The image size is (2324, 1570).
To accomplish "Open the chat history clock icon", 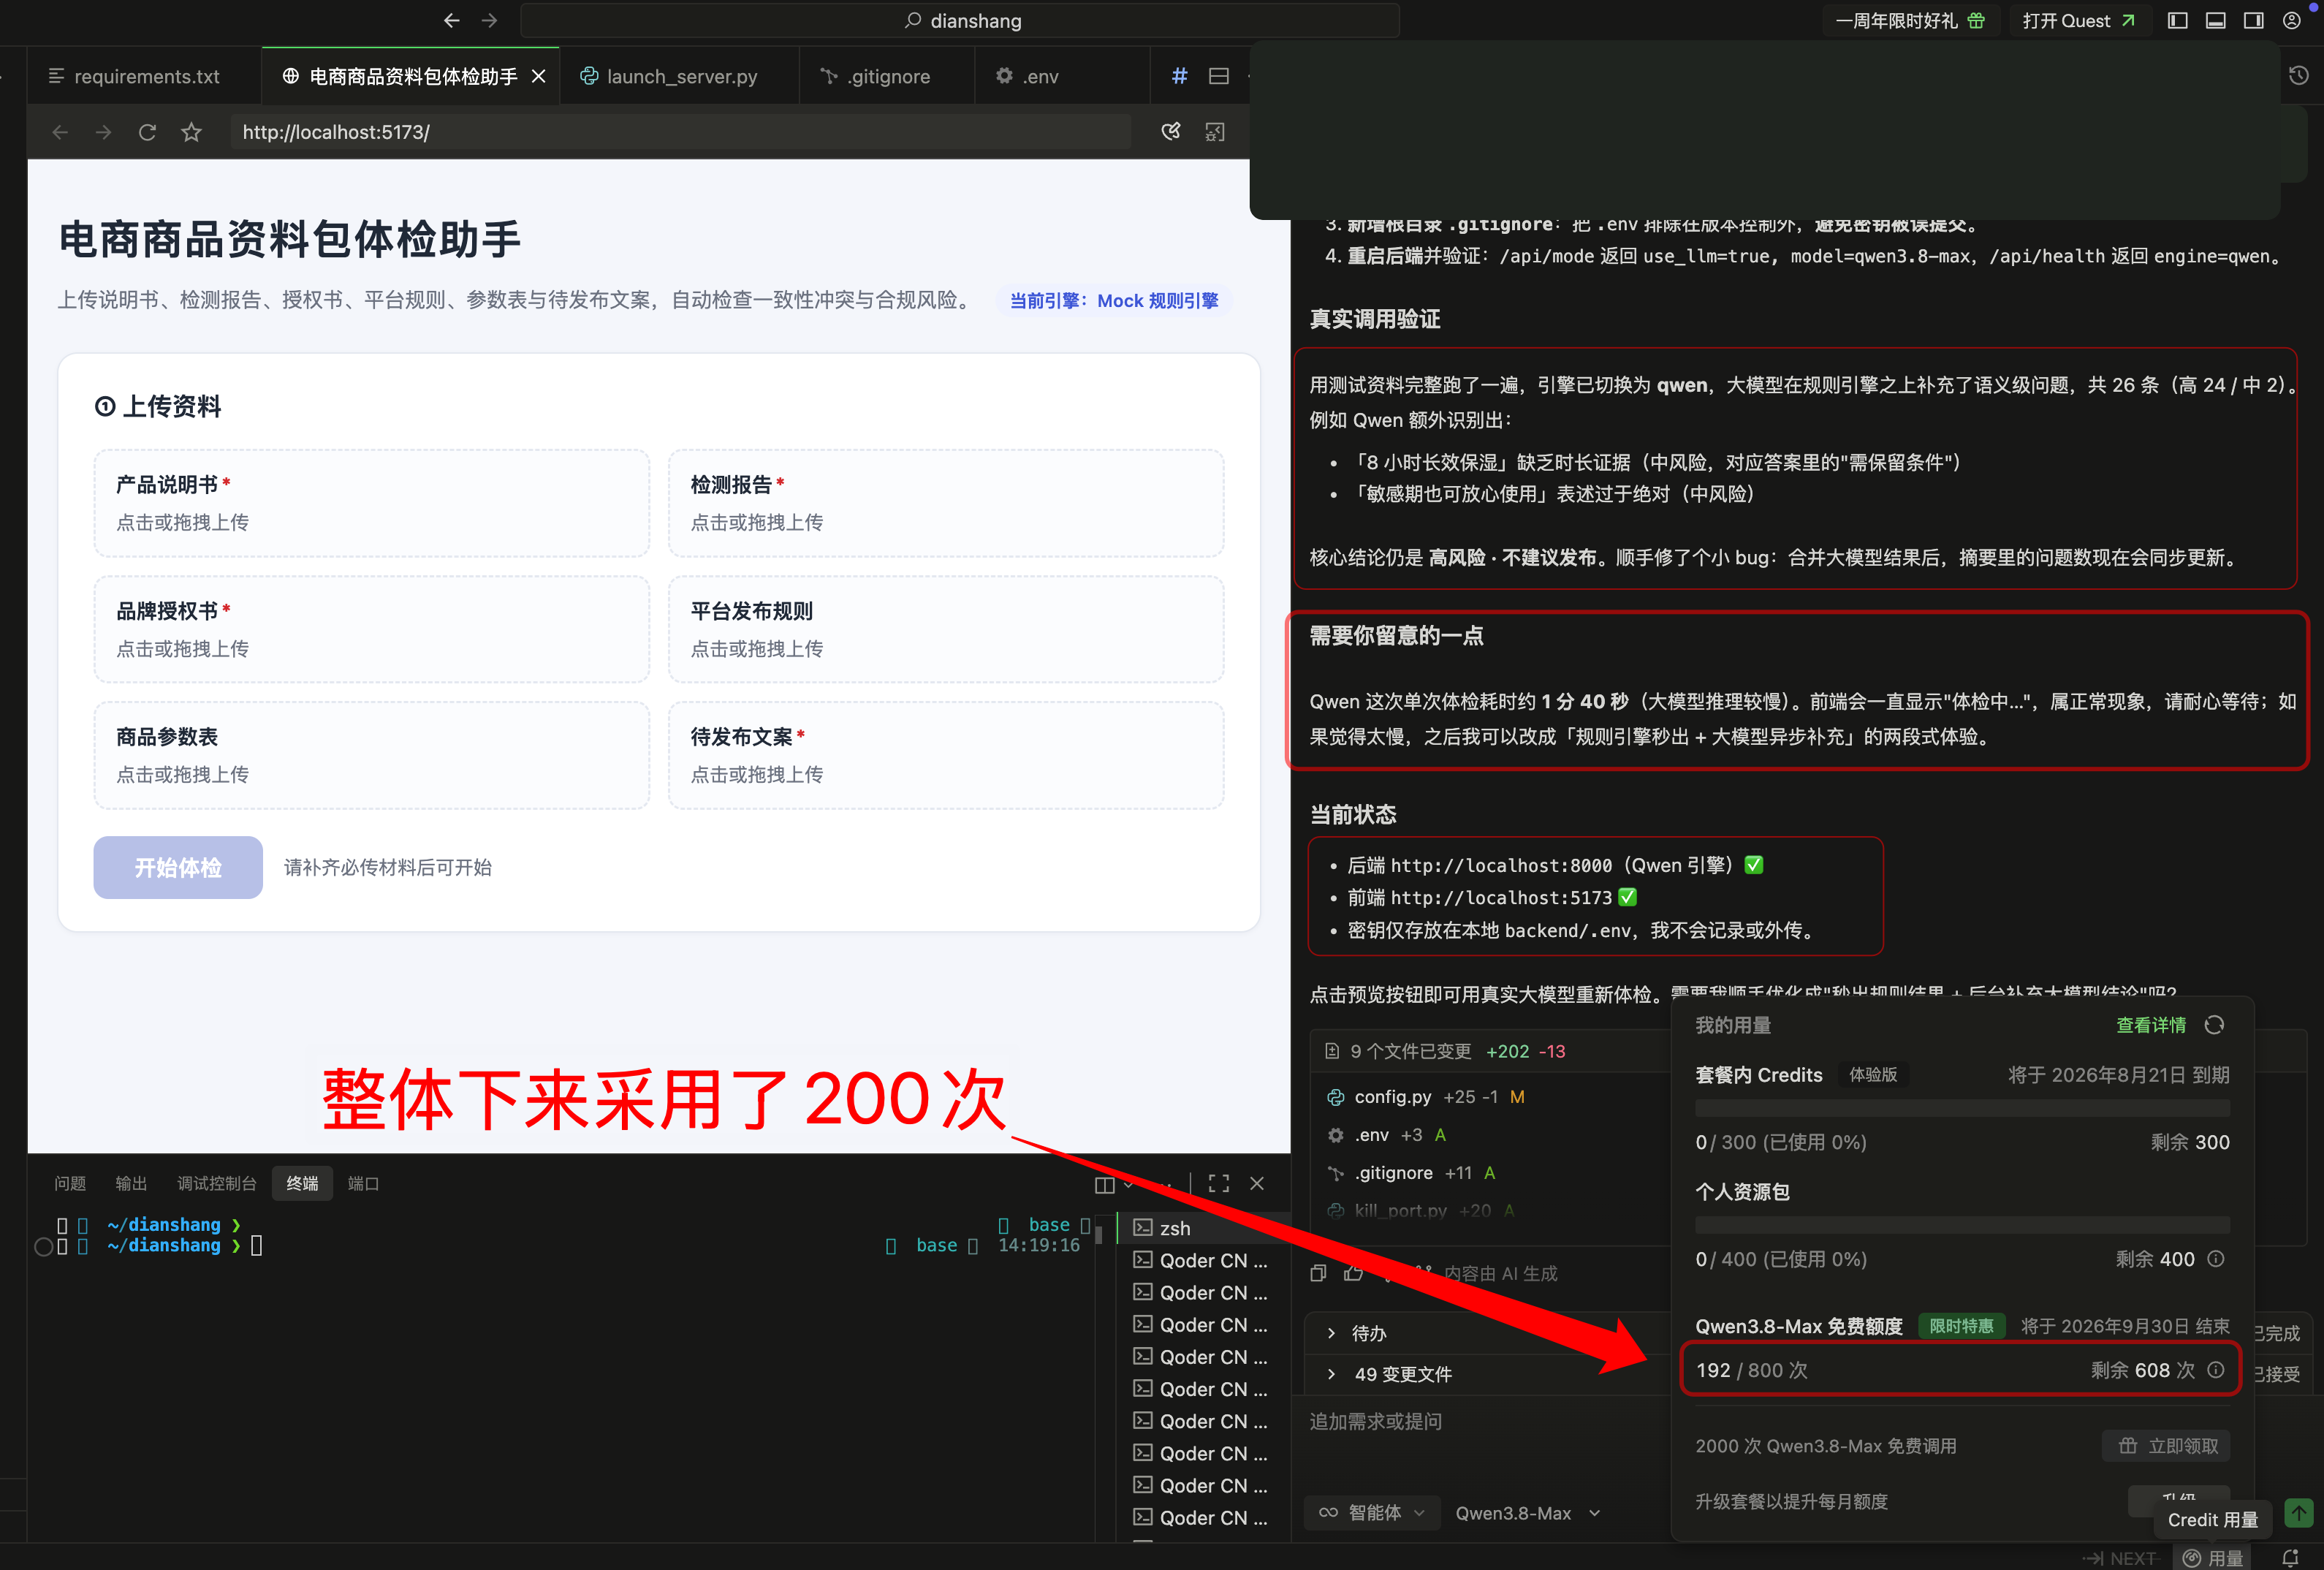I will 2298,75.
